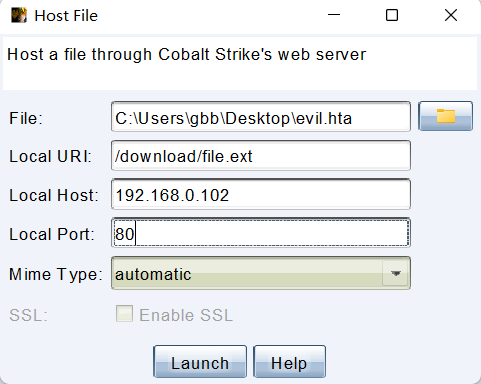Click the 'Local URI:' label
The height and width of the screenshot is (384, 481).
(50, 156)
